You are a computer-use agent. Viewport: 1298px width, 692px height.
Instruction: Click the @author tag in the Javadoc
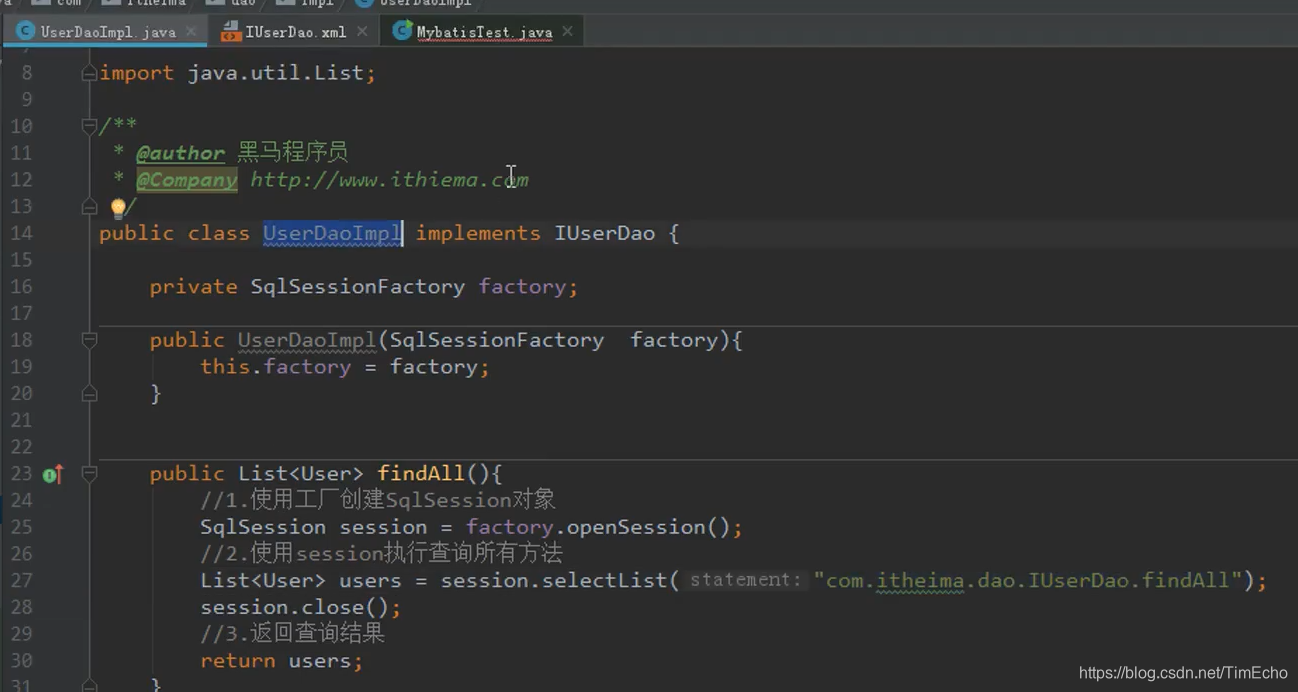pos(181,153)
